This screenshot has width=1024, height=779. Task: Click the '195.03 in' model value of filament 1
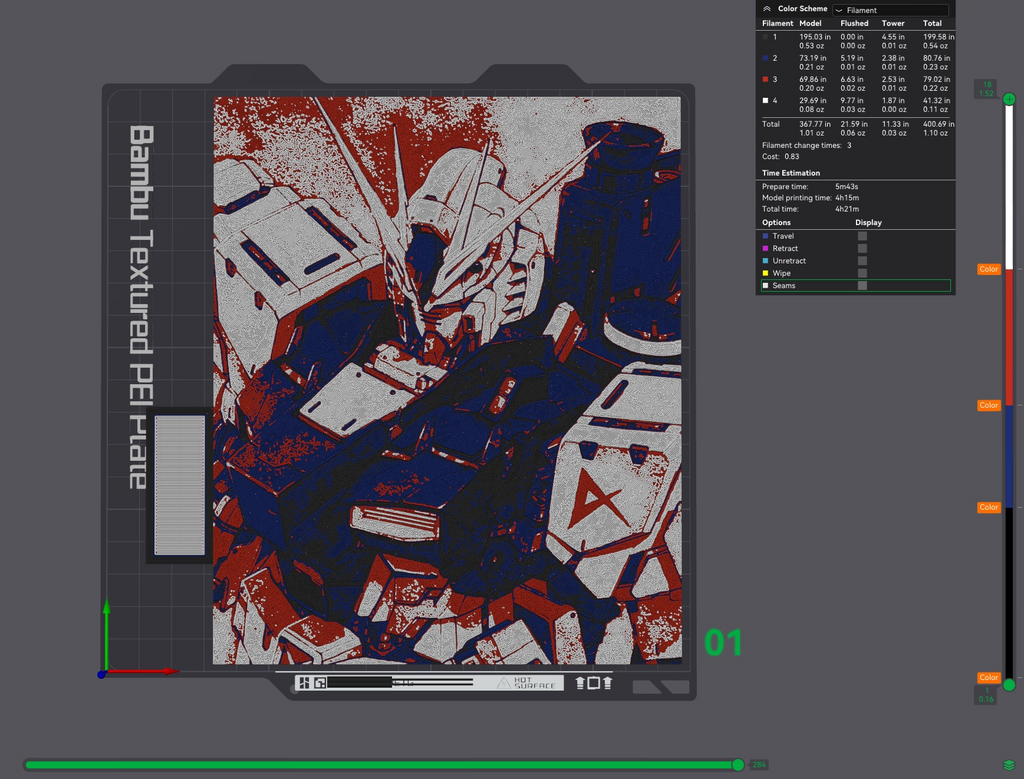(815, 37)
